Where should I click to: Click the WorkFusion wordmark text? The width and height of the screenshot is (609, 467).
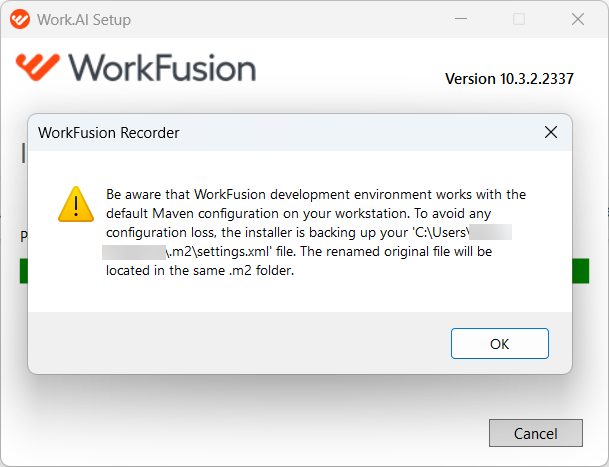pyautogui.click(x=162, y=68)
